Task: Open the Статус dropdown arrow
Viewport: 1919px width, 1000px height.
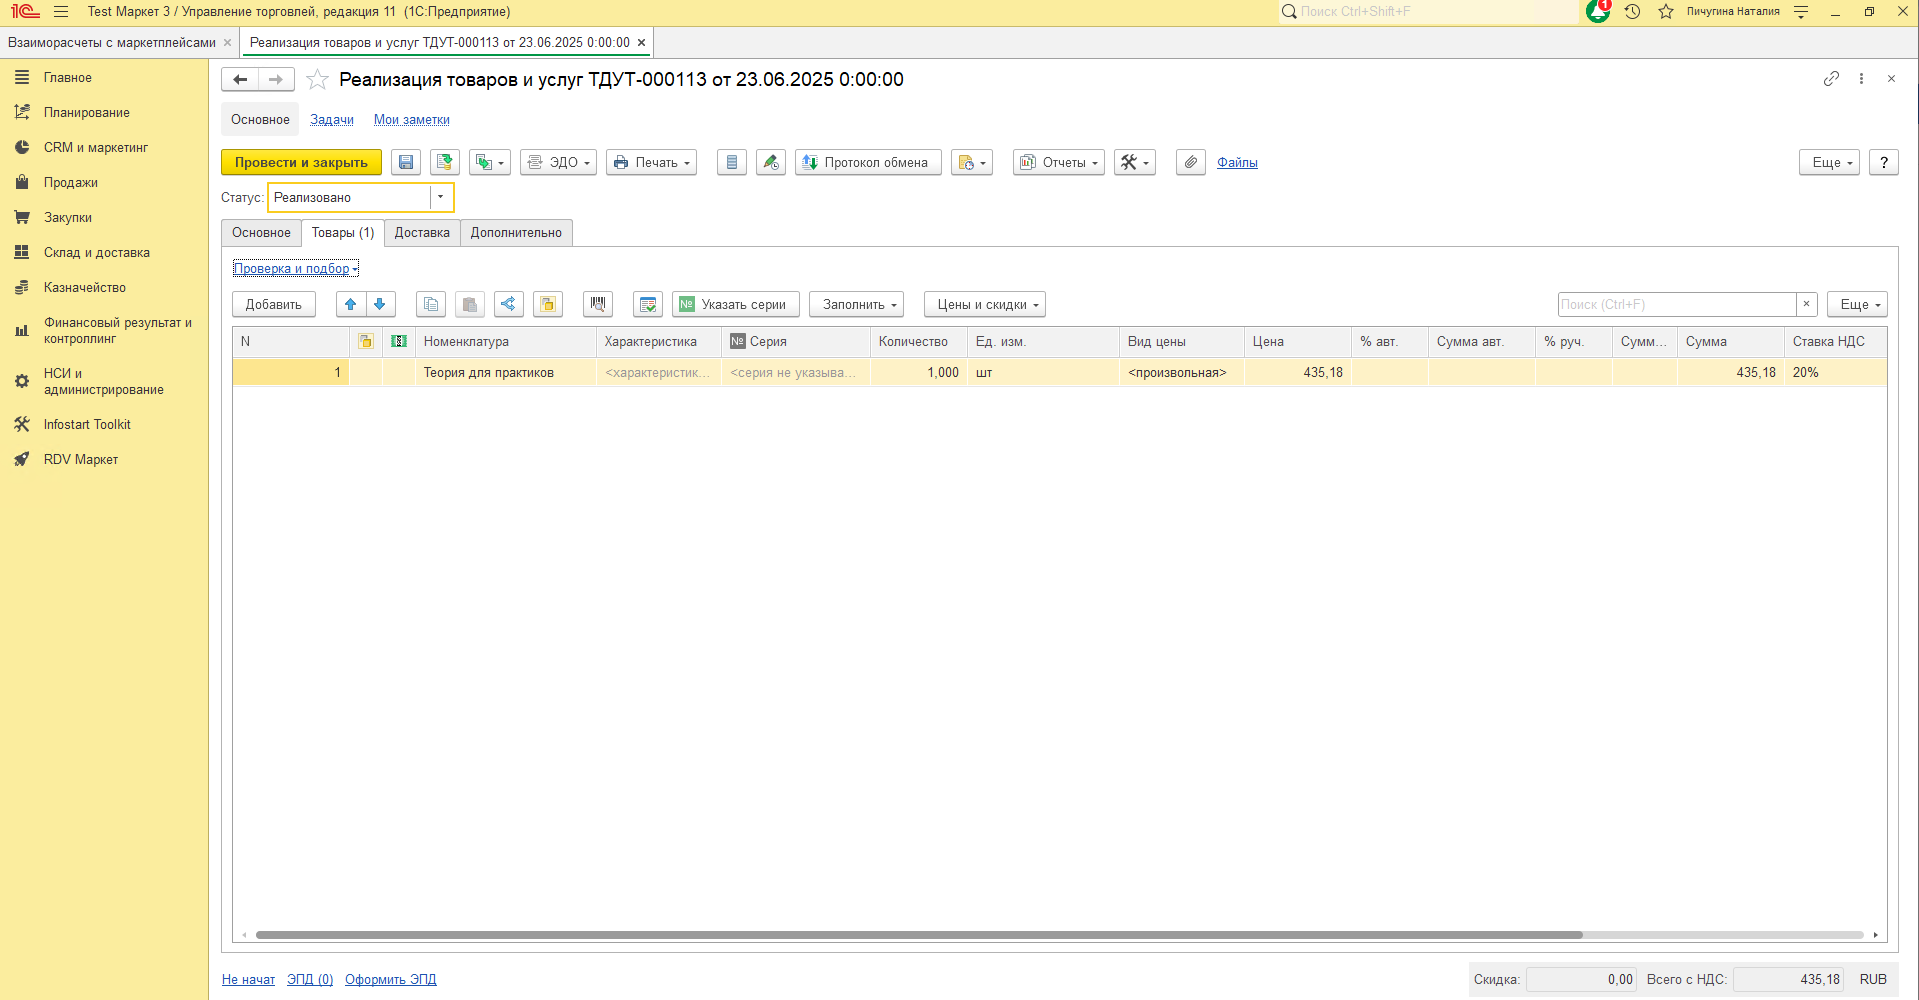Action: 441,197
